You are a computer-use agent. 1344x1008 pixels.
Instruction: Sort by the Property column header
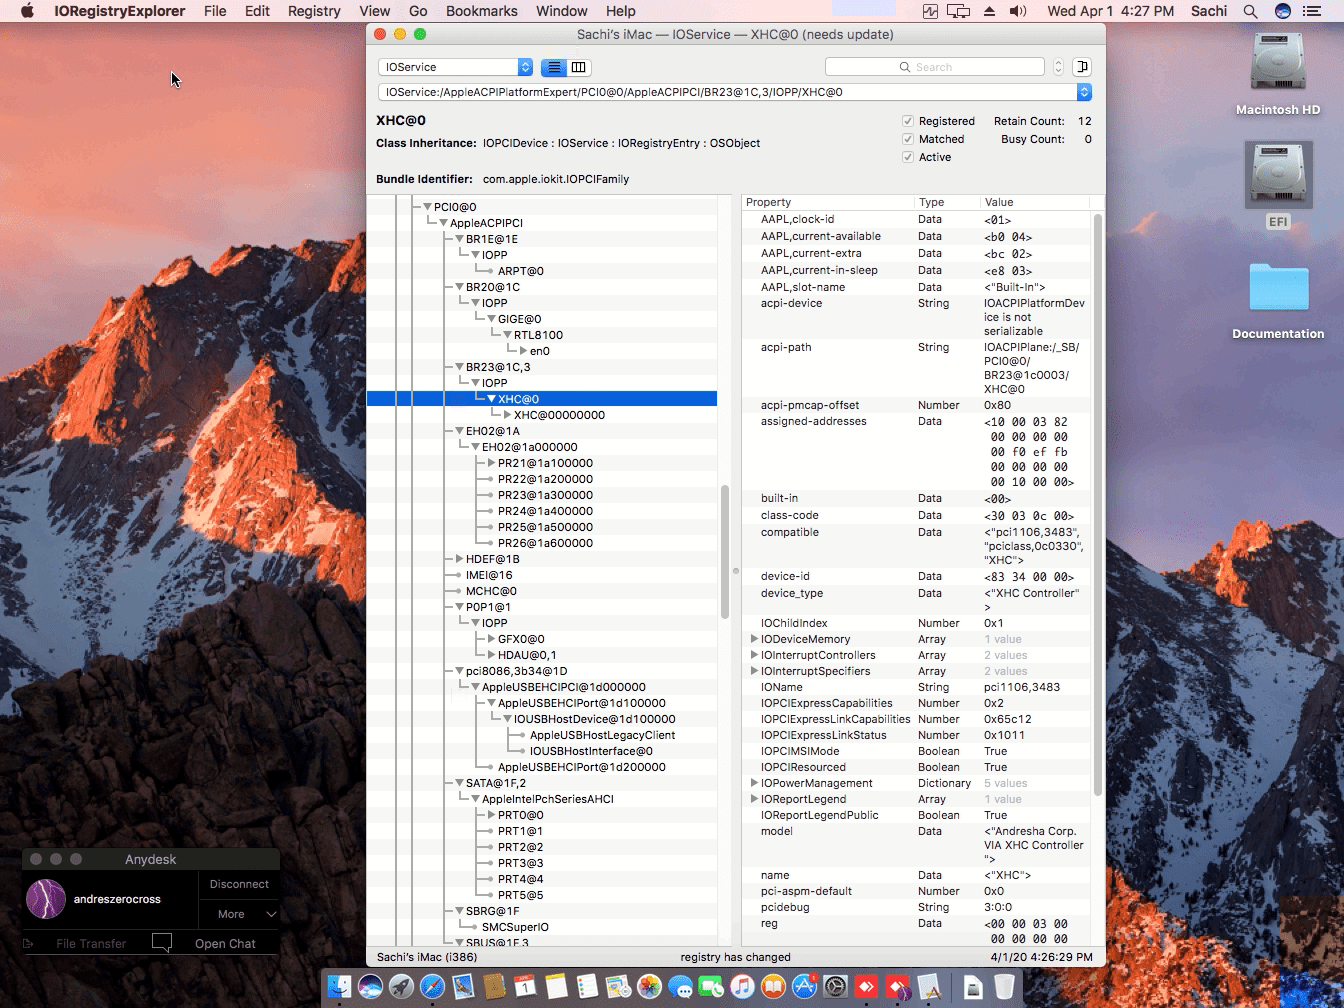click(828, 202)
